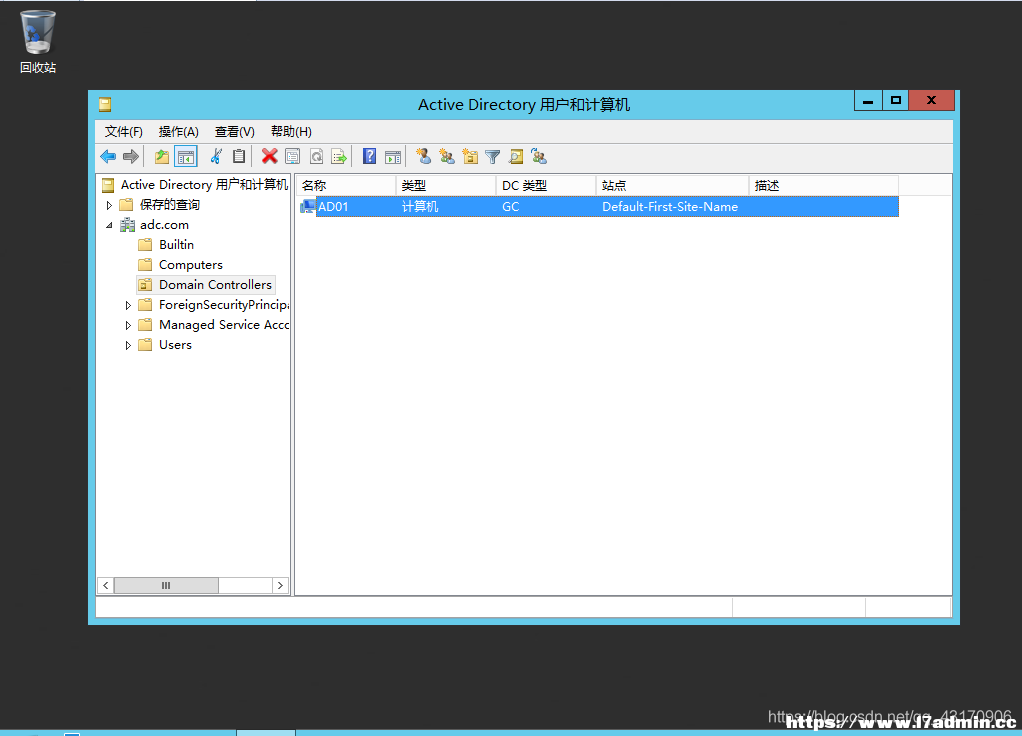The image size is (1022, 736).
Task: Open Help with the blue question mark icon
Action: click(370, 156)
